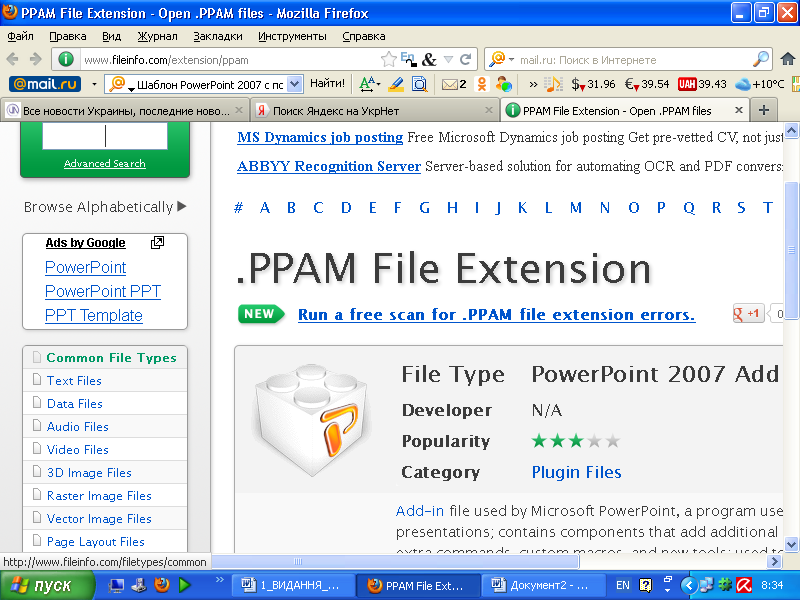The height and width of the screenshot is (600, 800).
Task: Open the @mail.ru logo dropdown arrow
Action: coord(94,84)
